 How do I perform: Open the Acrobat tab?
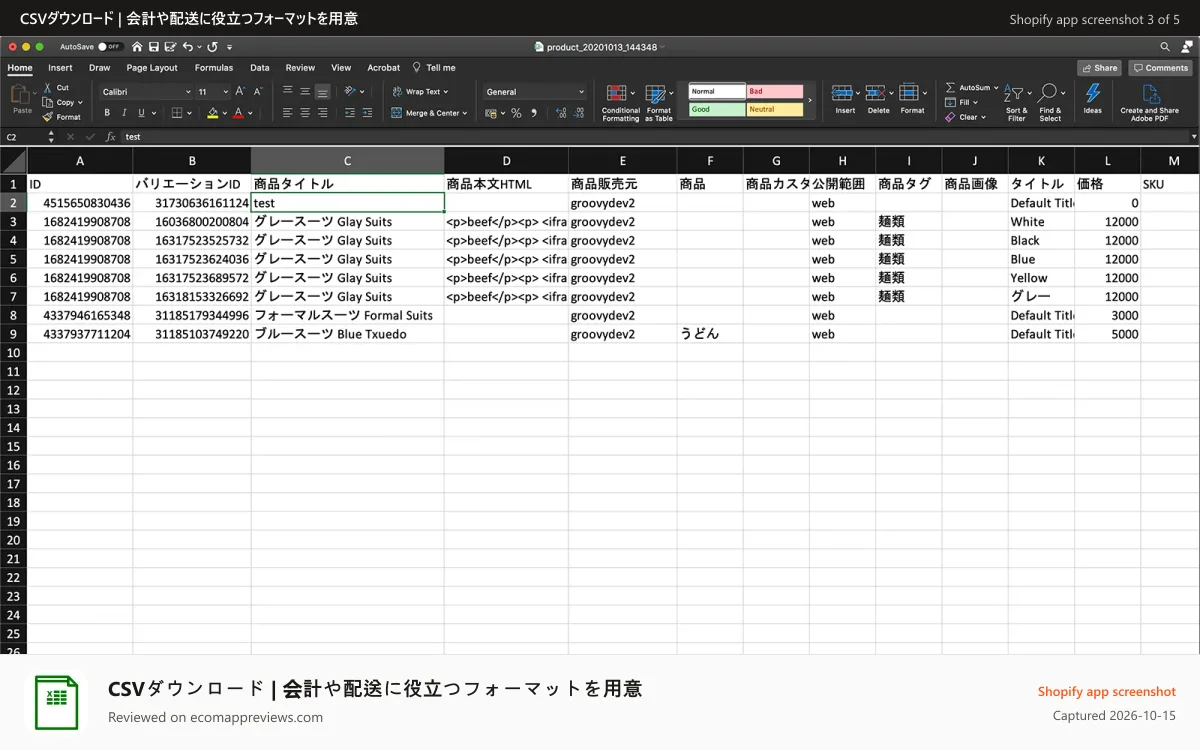click(384, 68)
